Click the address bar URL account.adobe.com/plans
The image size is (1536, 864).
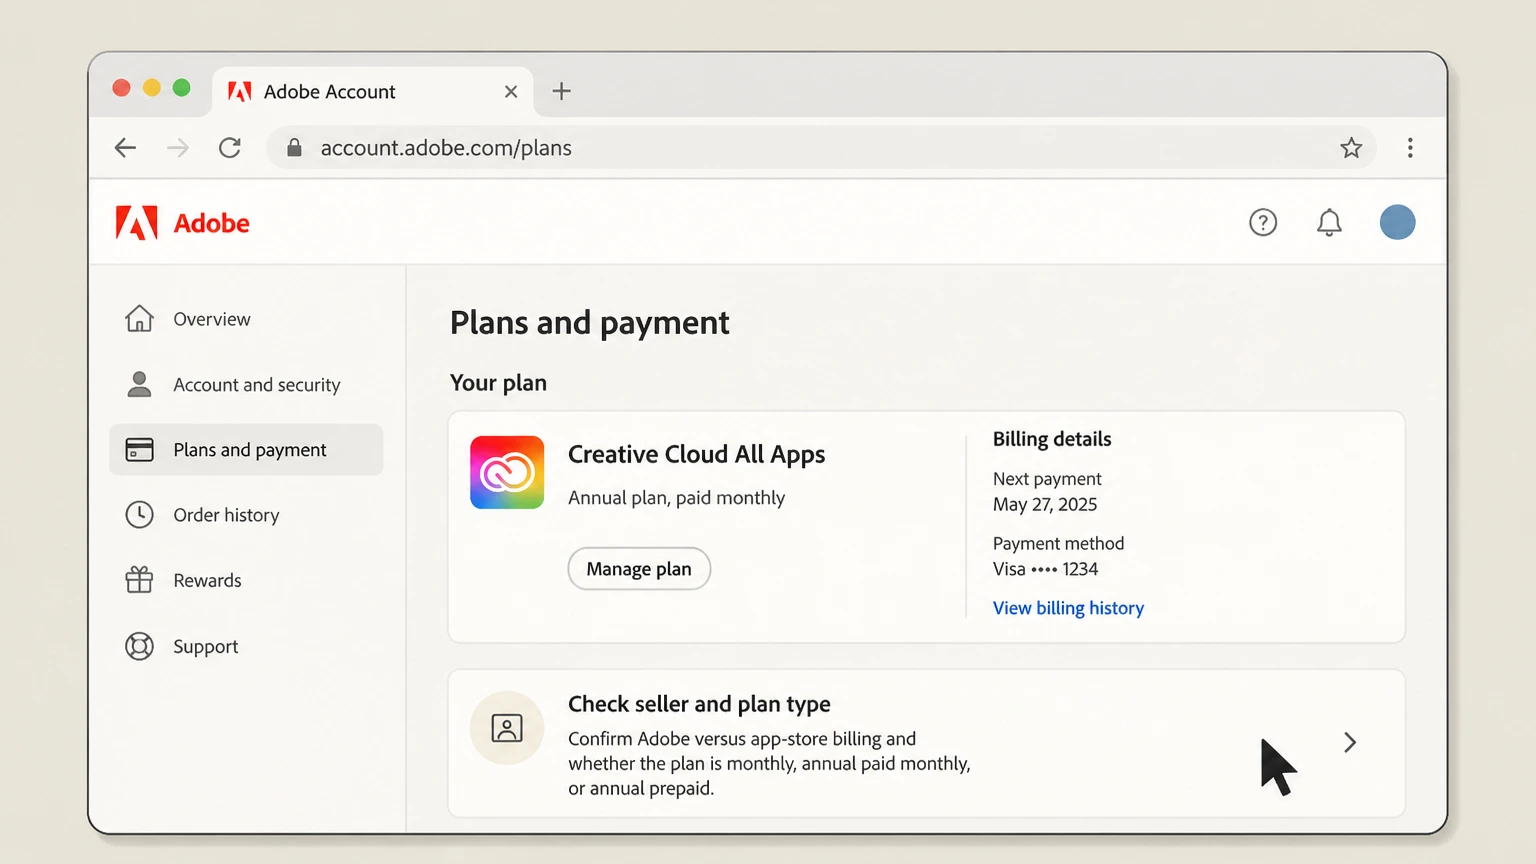446,148
